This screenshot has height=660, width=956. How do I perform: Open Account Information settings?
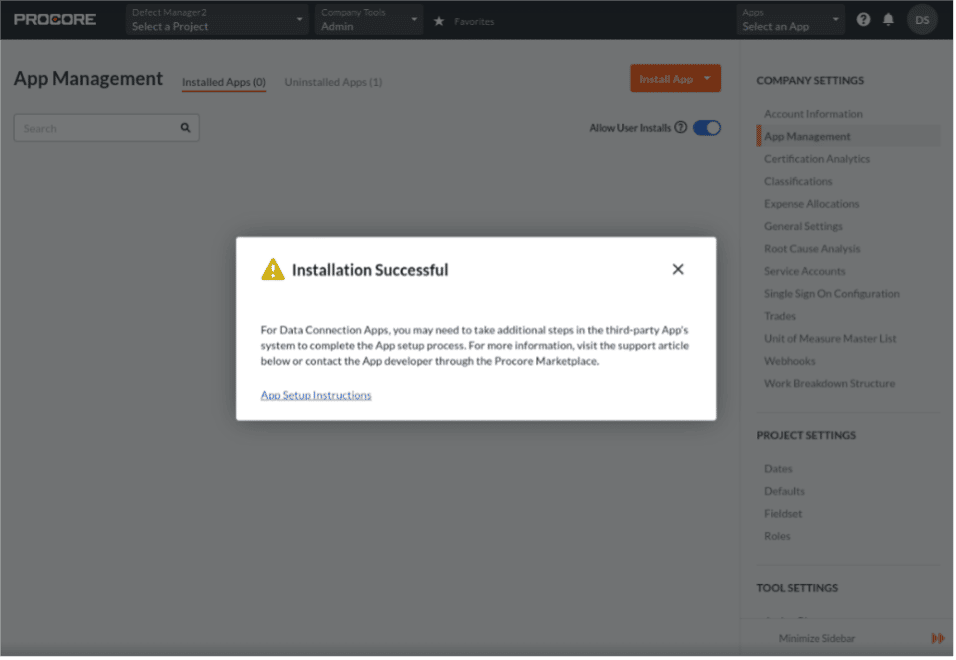coord(814,114)
